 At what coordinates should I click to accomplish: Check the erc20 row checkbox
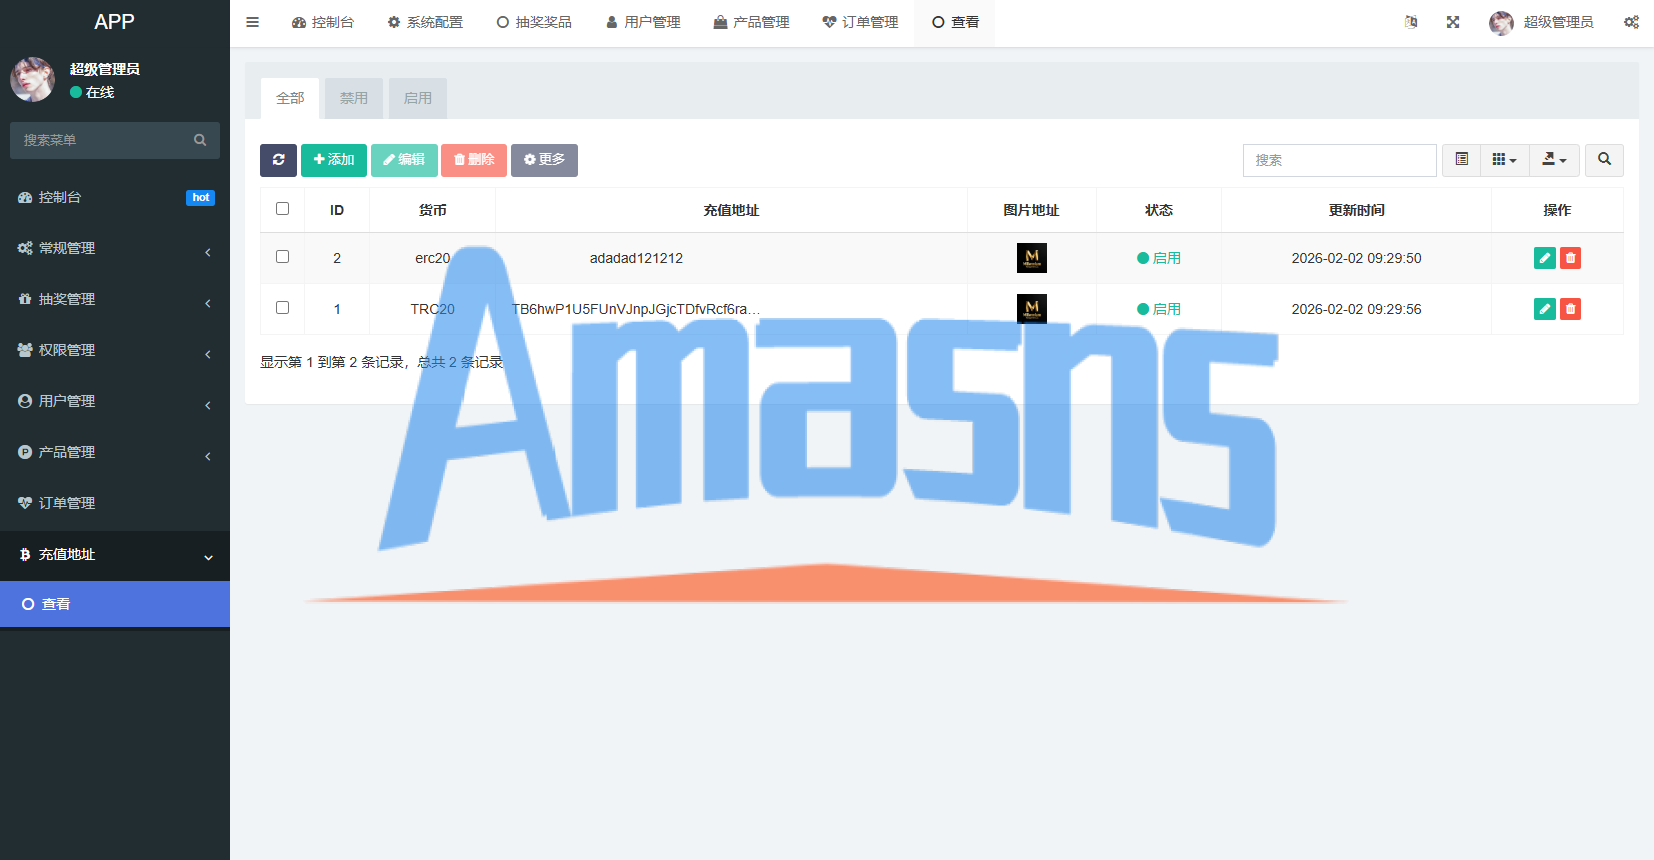pyautogui.click(x=282, y=257)
